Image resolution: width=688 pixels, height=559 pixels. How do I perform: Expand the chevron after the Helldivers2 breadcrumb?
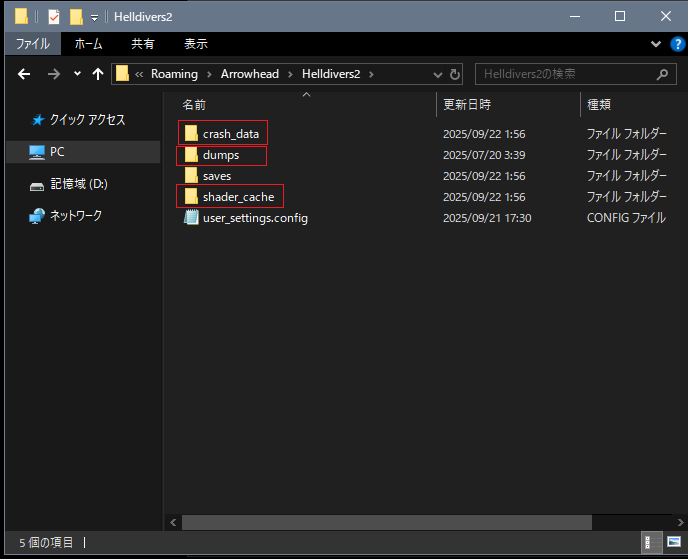coord(371,74)
